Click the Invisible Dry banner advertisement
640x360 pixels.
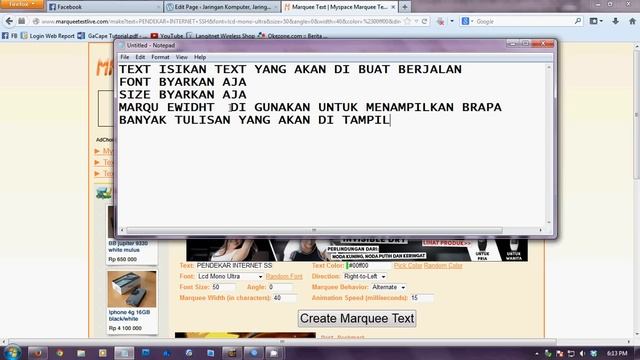[357, 250]
